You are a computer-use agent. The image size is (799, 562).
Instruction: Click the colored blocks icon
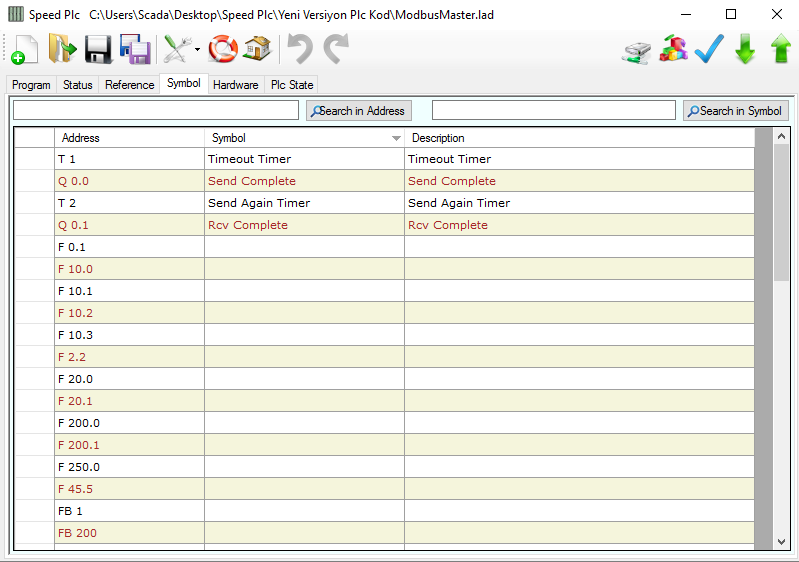click(x=674, y=49)
